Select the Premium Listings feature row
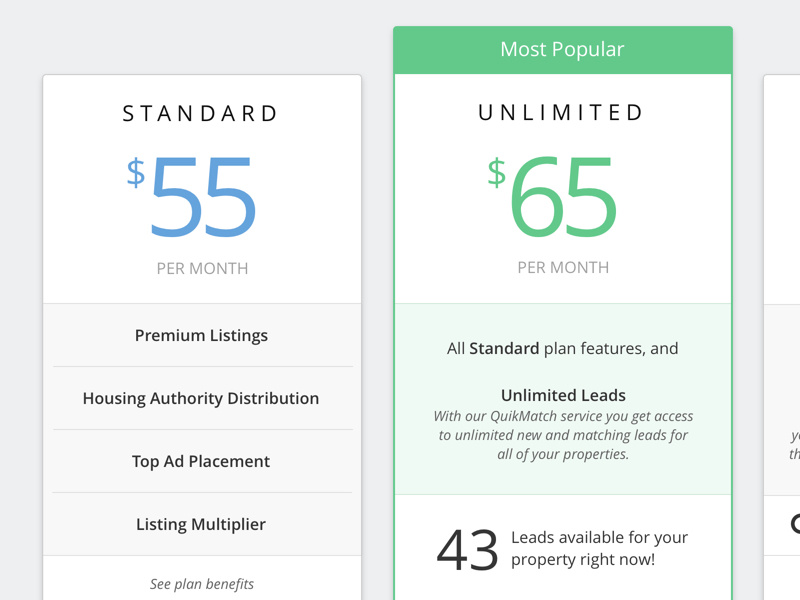 tap(202, 336)
